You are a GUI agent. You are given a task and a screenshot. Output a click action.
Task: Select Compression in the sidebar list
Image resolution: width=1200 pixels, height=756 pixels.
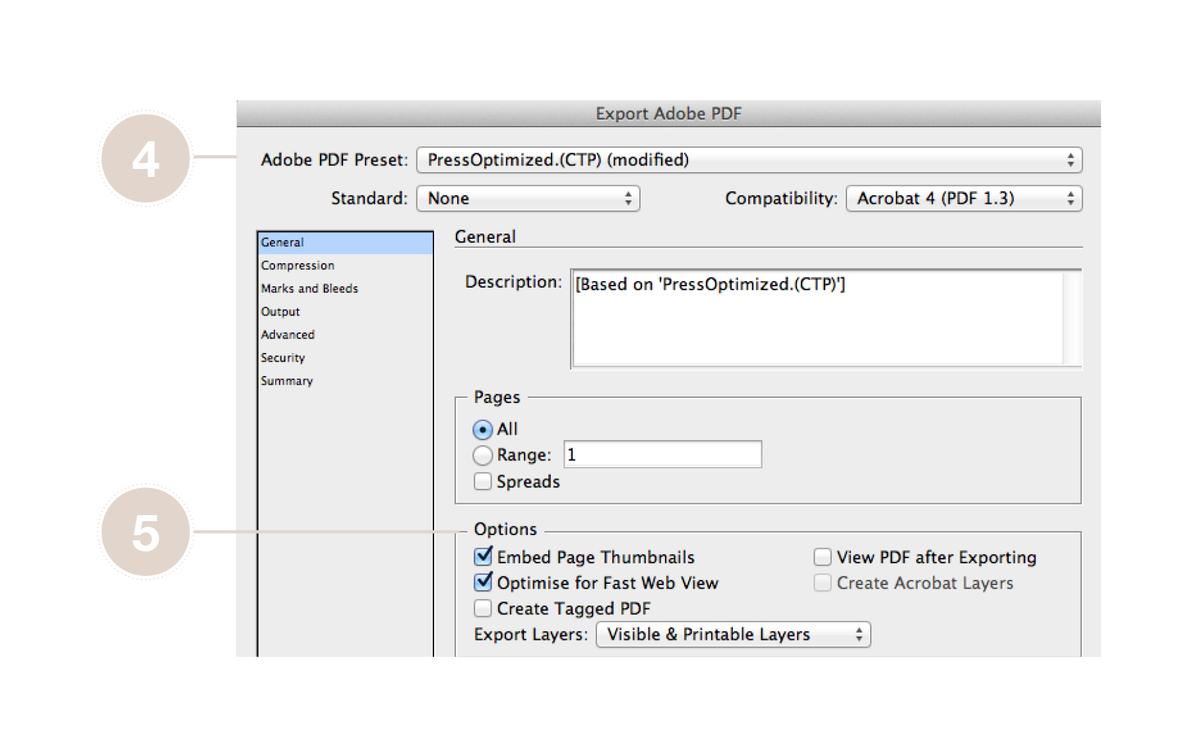coord(345,266)
